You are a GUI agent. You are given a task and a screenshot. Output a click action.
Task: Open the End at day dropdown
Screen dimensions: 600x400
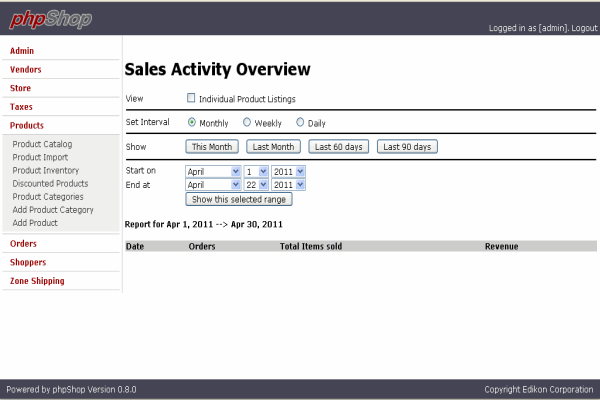[256, 185]
